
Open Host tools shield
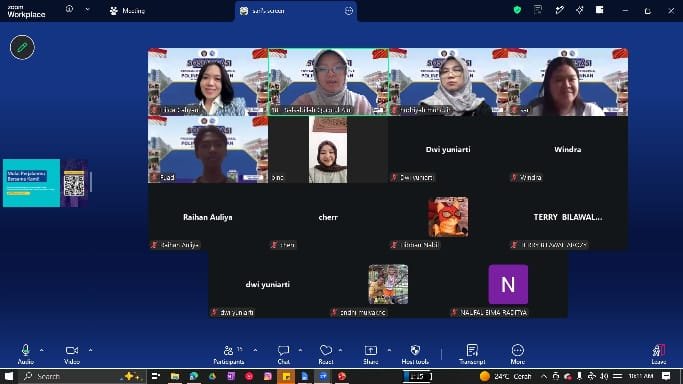tap(415, 354)
